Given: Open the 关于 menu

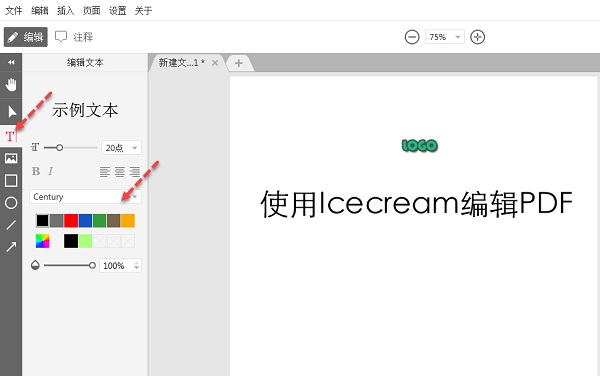Looking at the screenshot, I should [143, 10].
